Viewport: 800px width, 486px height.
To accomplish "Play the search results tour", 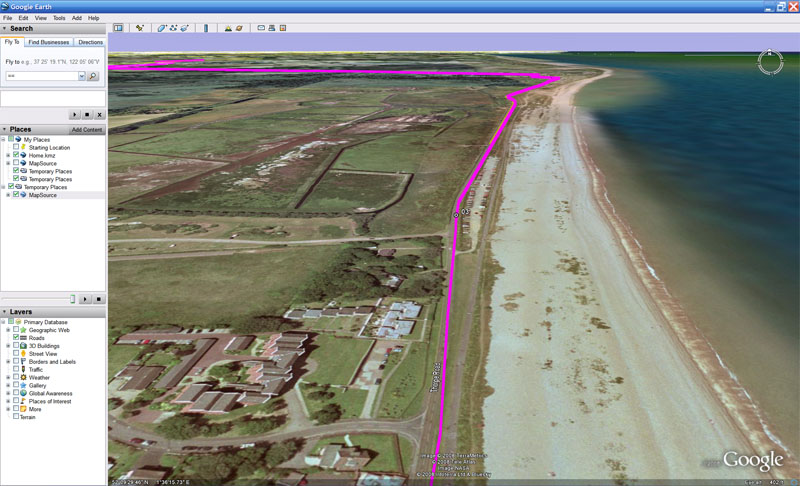I will (x=74, y=115).
